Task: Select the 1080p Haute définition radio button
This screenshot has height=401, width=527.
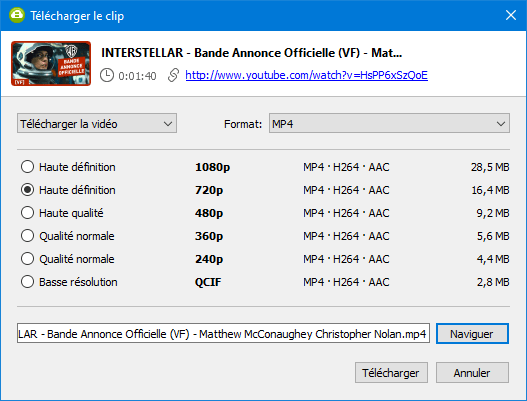Action: pyautogui.click(x=27, y=167)
